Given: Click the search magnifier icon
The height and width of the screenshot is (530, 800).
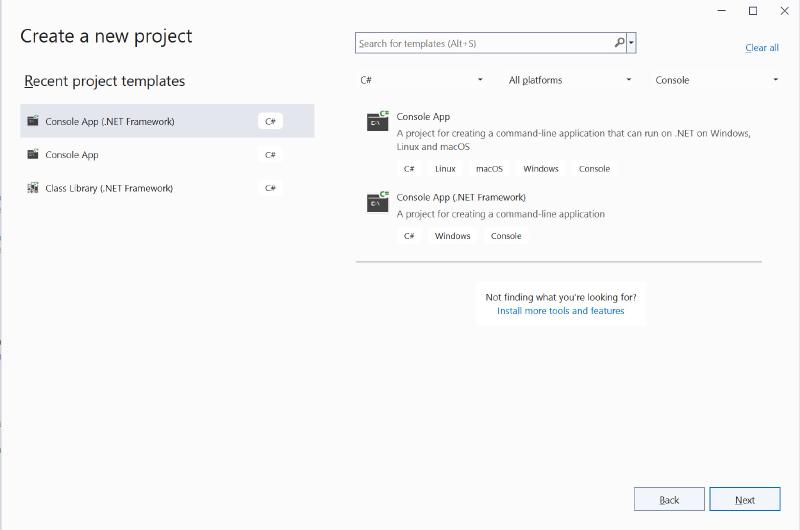Looking at the screenshot, I should pyautogui.click(x=619, y=43).
